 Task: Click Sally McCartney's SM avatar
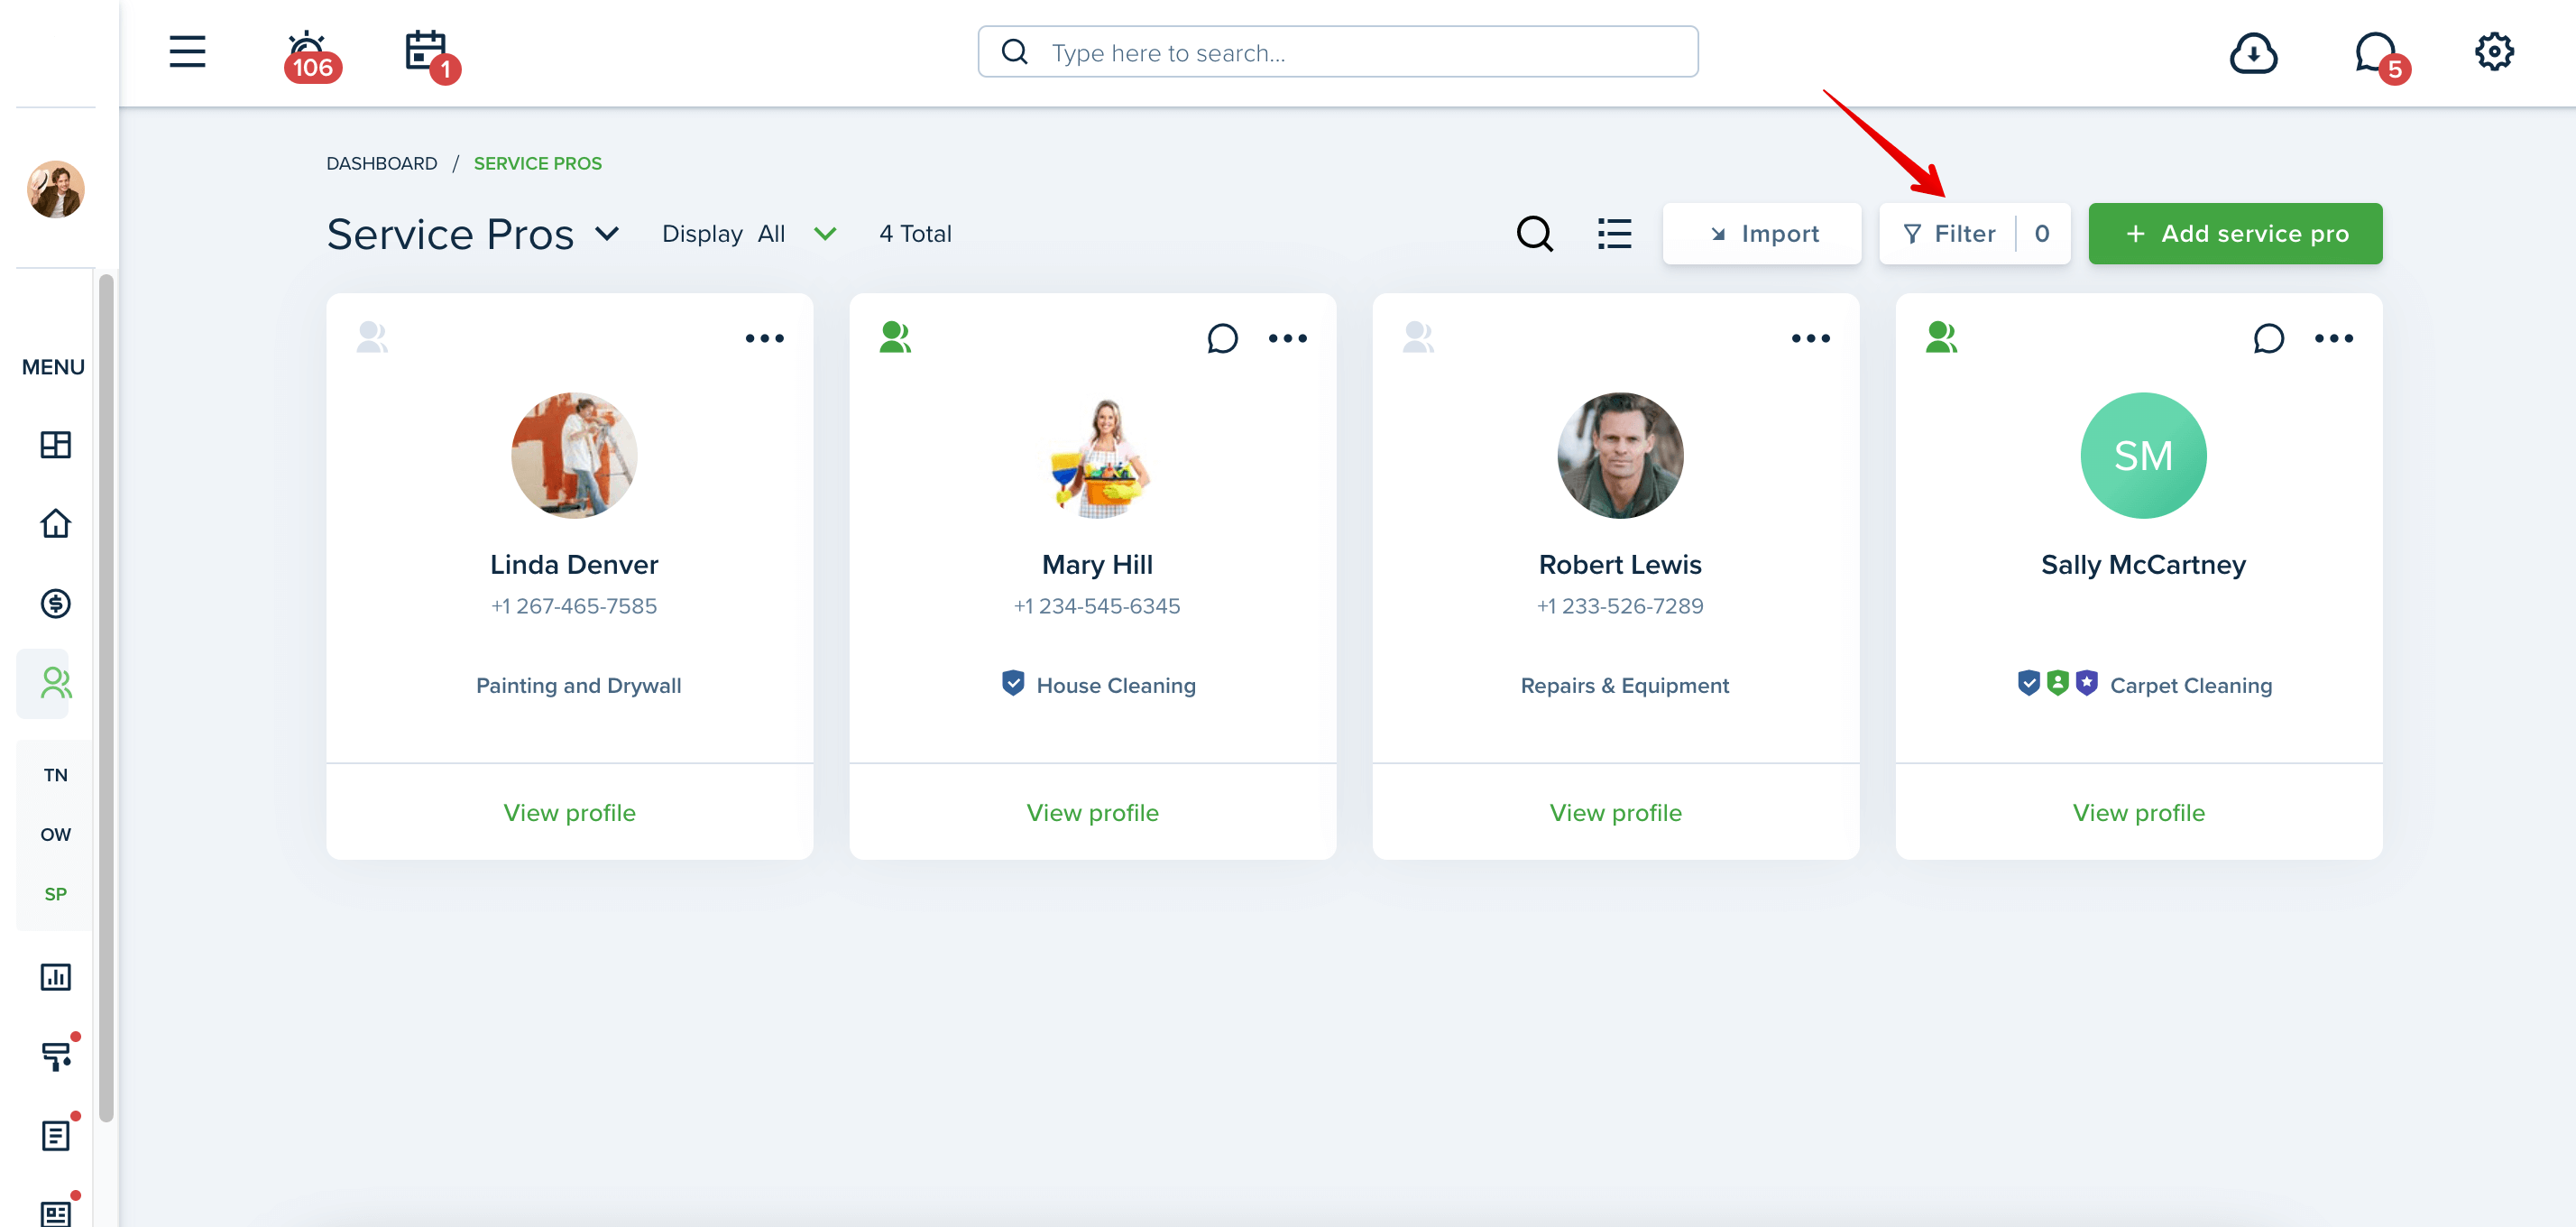[x=2143, y=456]
